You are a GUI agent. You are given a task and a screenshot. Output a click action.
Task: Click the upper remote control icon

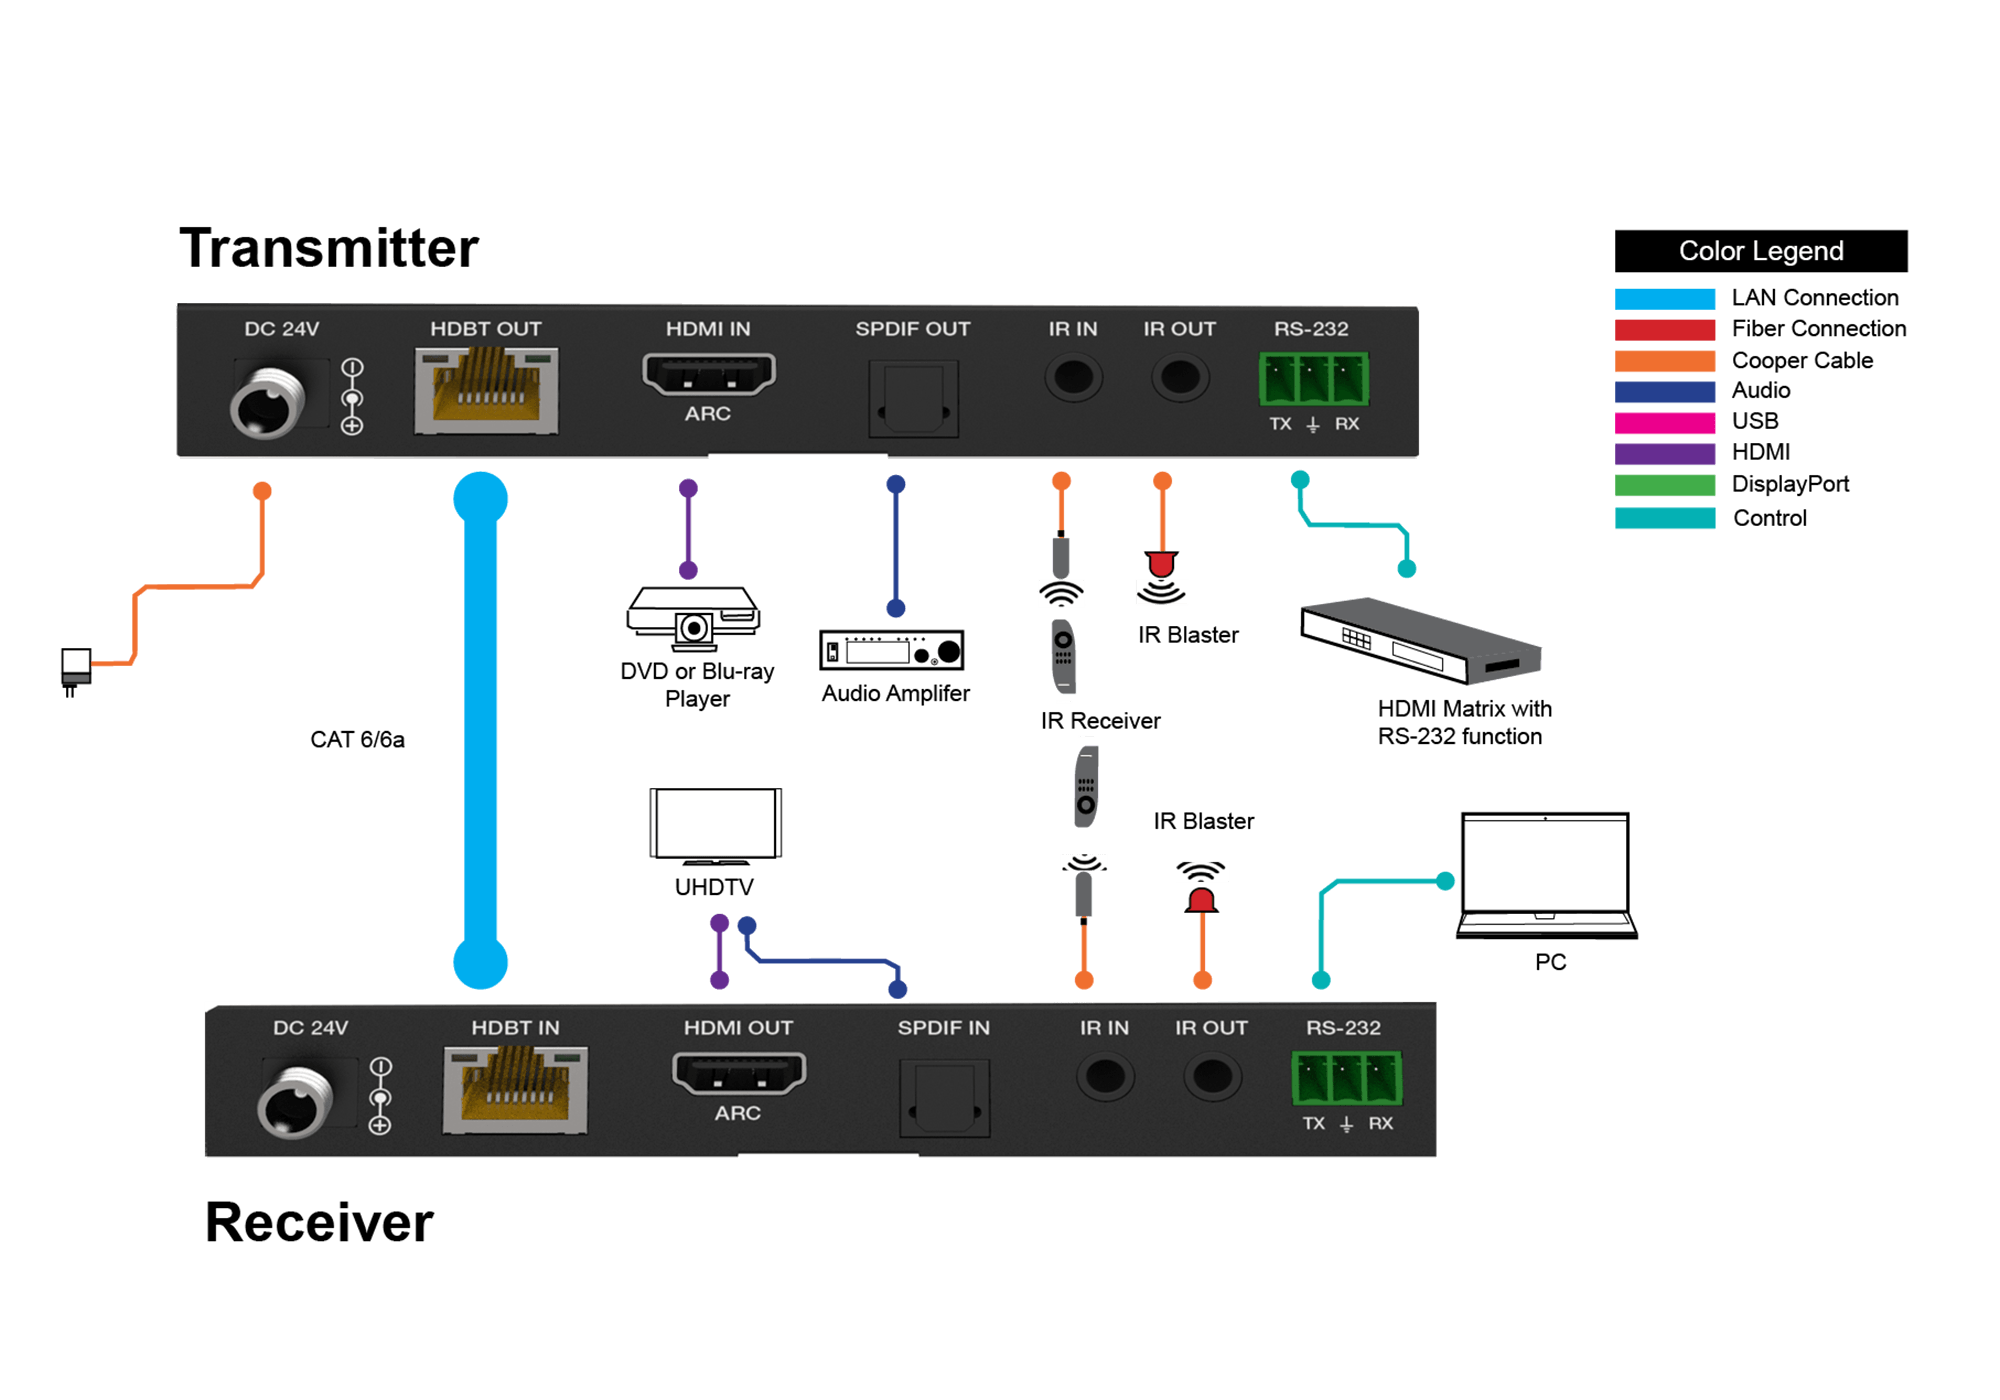click(x=1064, y=656)
